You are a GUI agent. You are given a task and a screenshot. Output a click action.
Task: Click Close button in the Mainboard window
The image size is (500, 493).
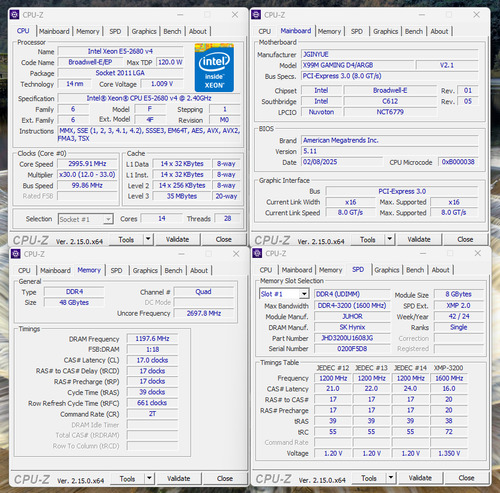[x=465, y=239]
